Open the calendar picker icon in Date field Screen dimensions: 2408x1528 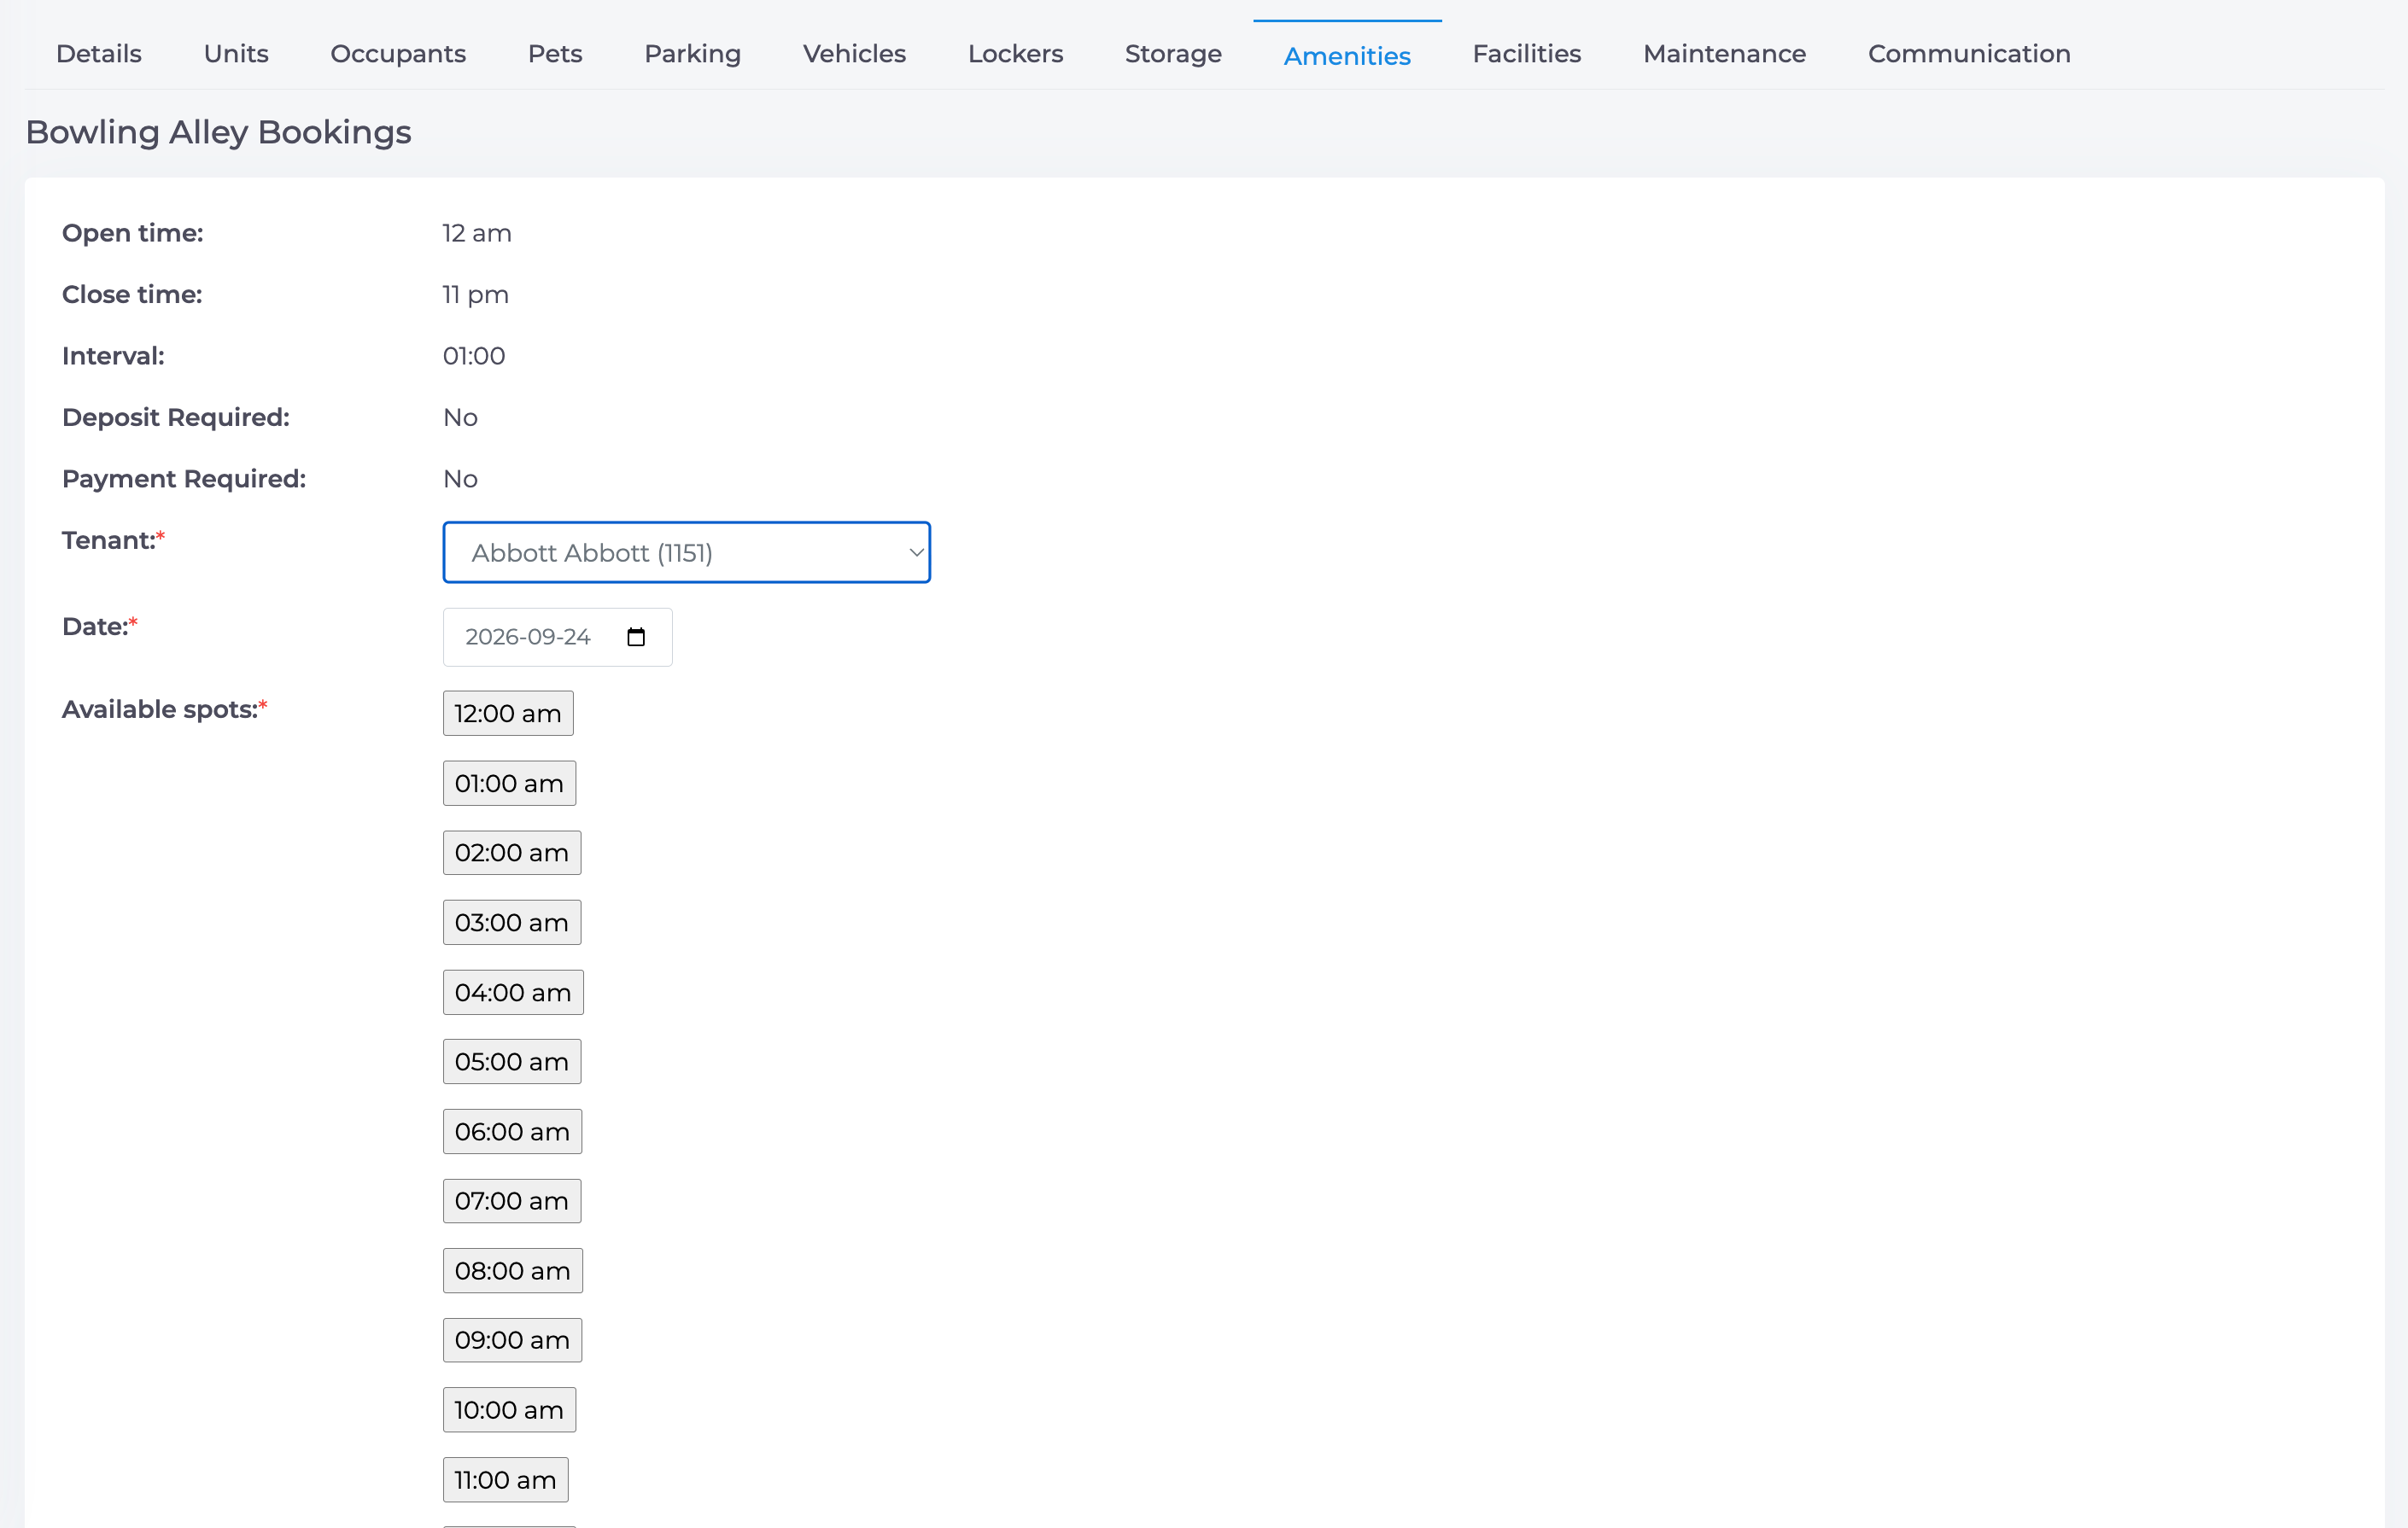point(636,637)
